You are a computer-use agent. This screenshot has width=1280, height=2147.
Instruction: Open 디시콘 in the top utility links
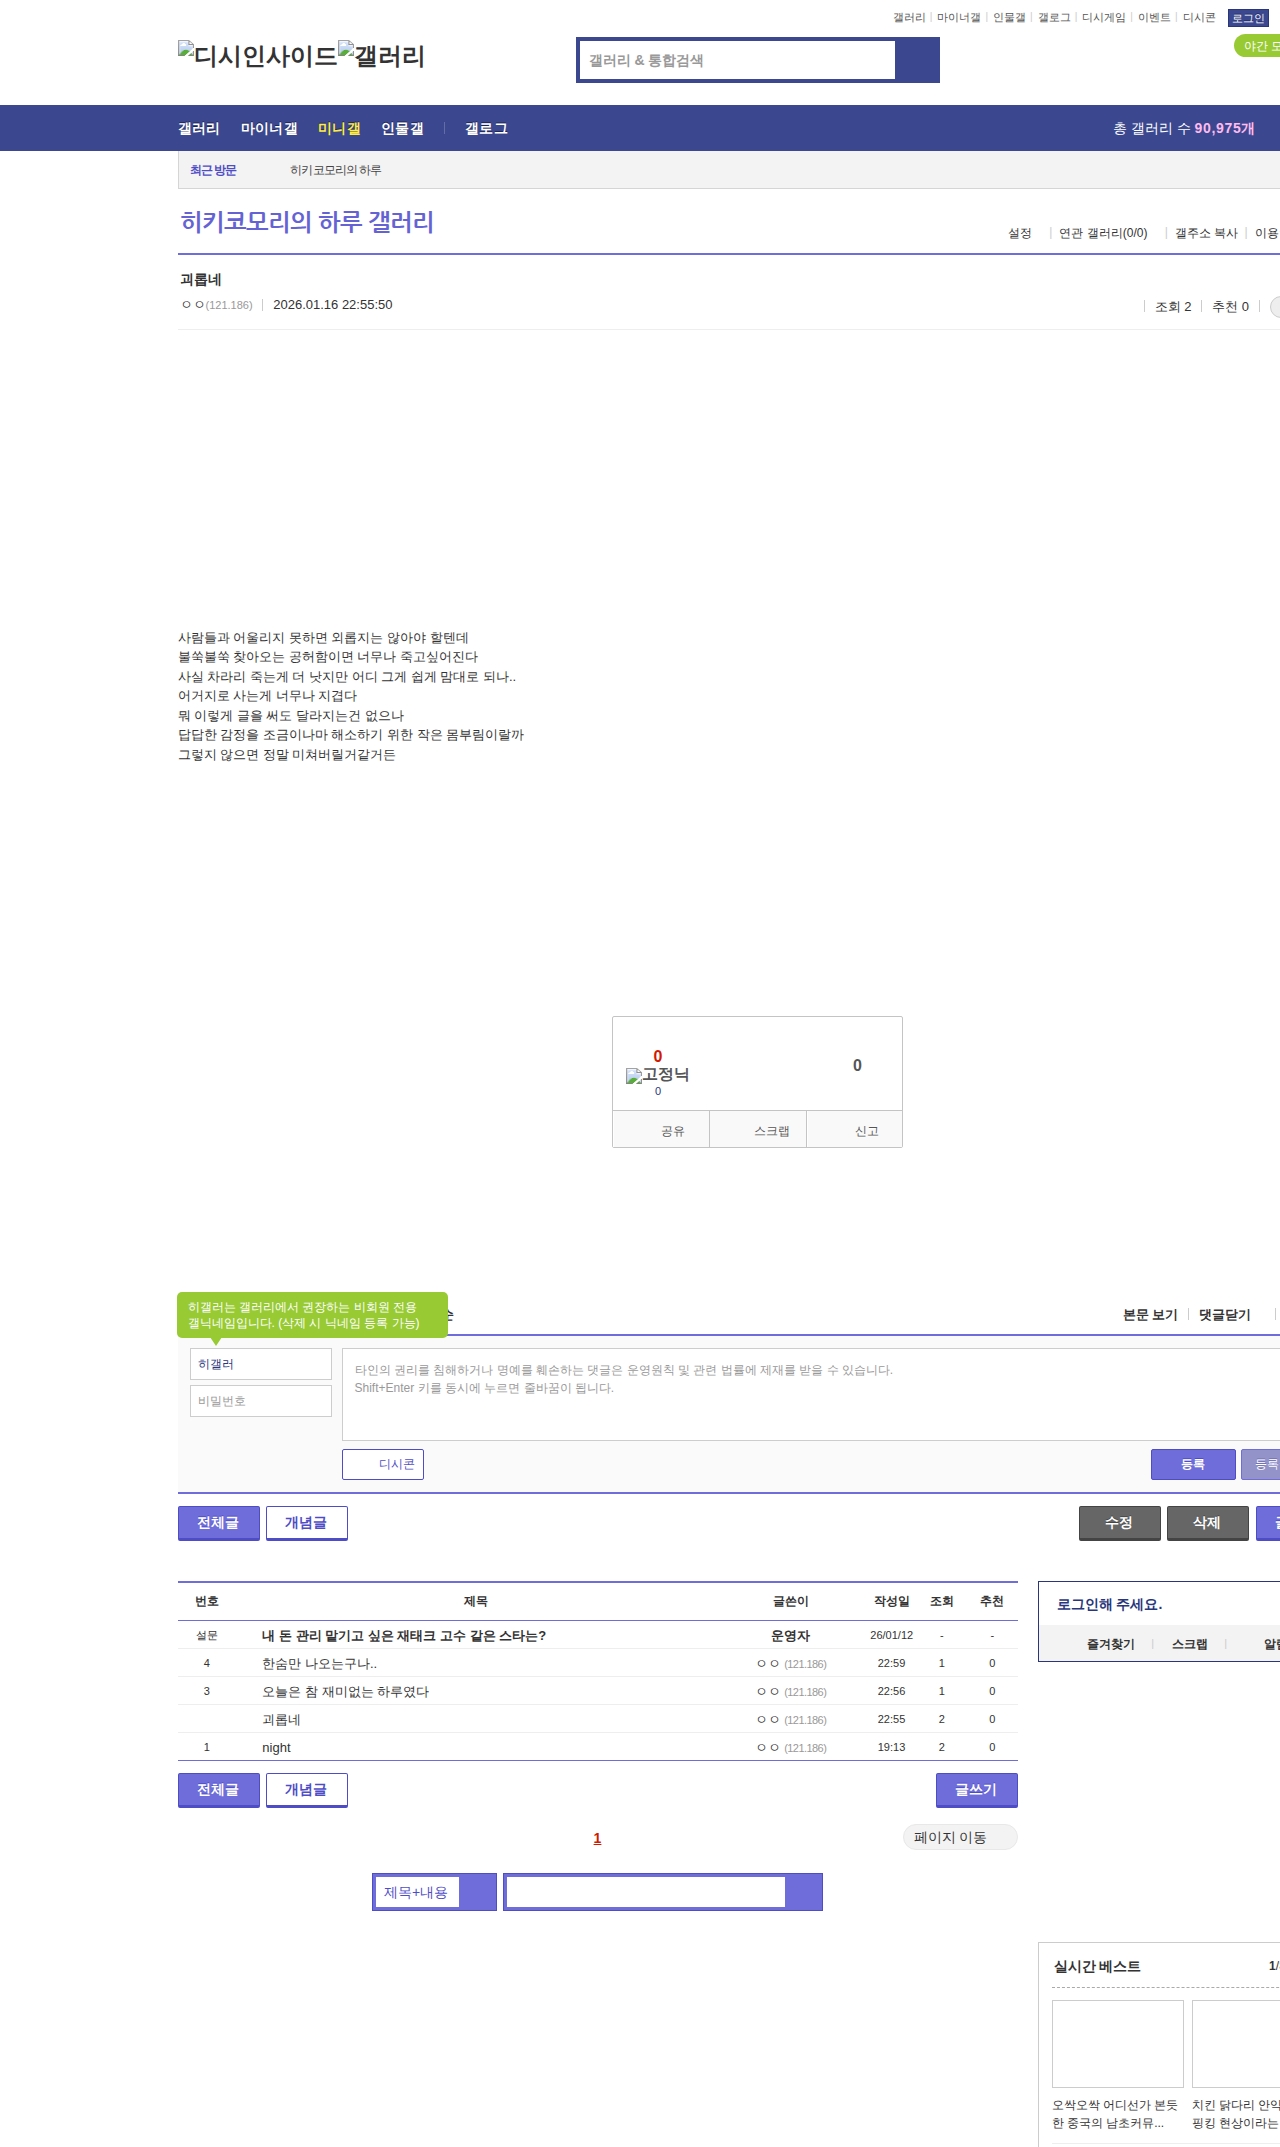click(1199, 18)
